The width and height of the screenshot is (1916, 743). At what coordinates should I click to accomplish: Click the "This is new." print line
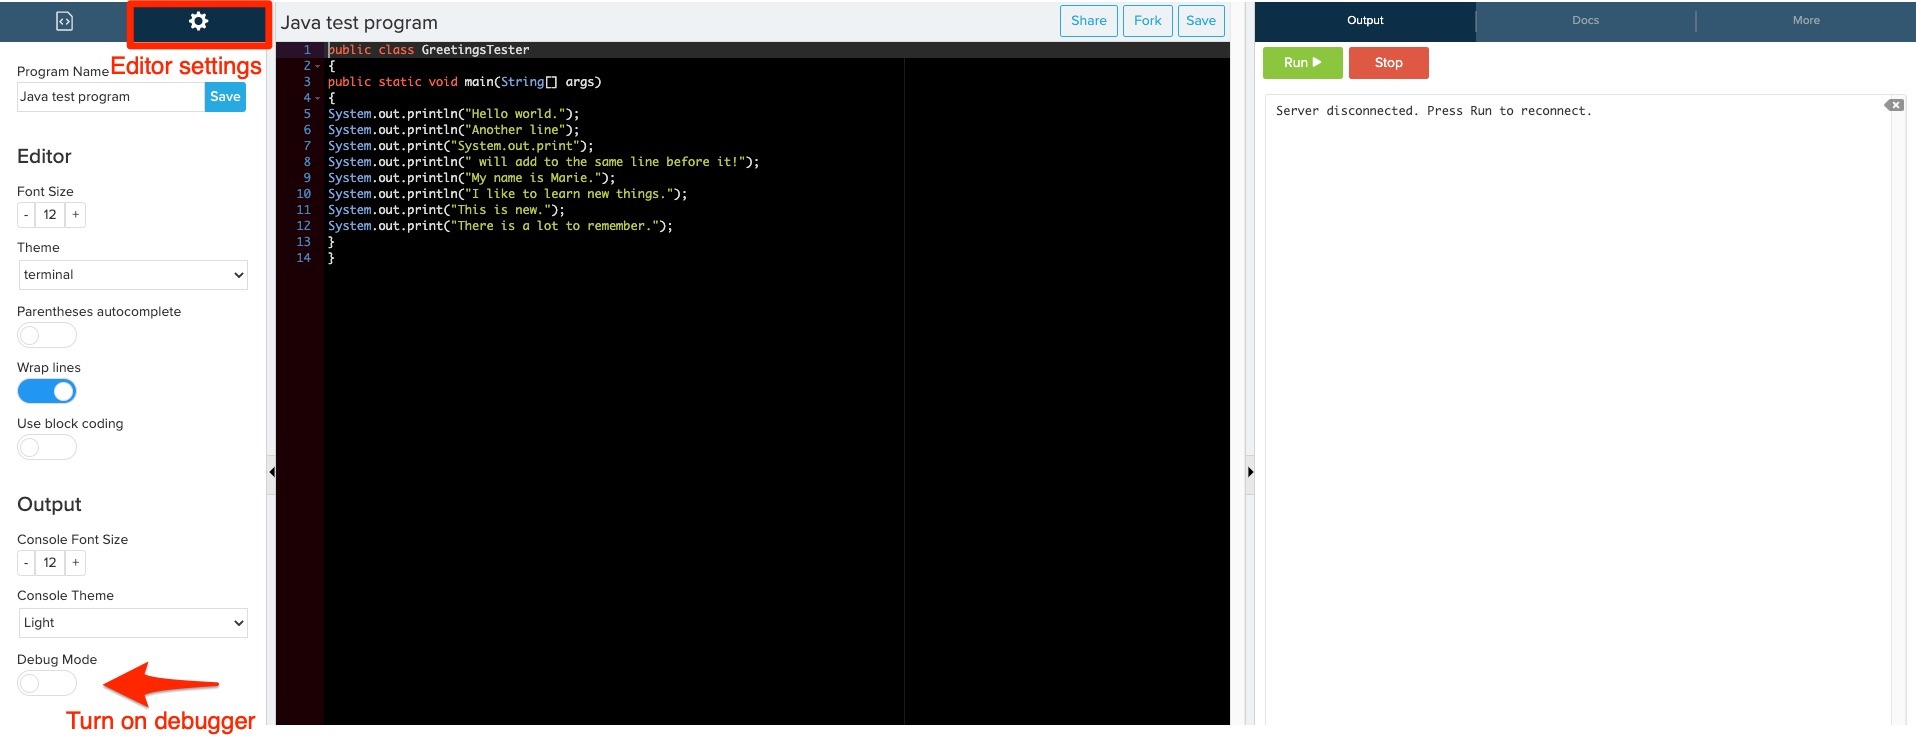tap(446, 210)
